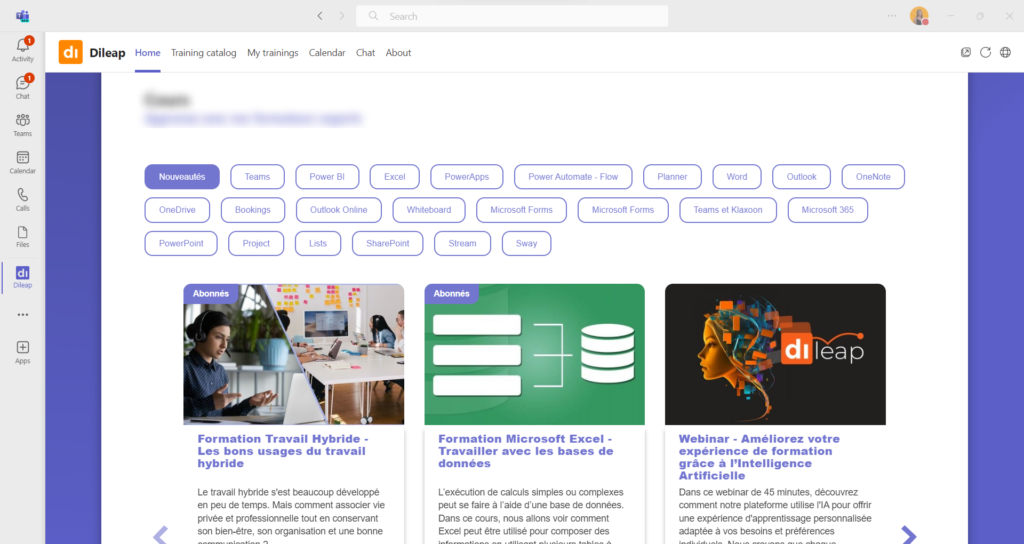
Task: Select the Teams et Klaxoon filter
Action: click(x=728, y=210)
